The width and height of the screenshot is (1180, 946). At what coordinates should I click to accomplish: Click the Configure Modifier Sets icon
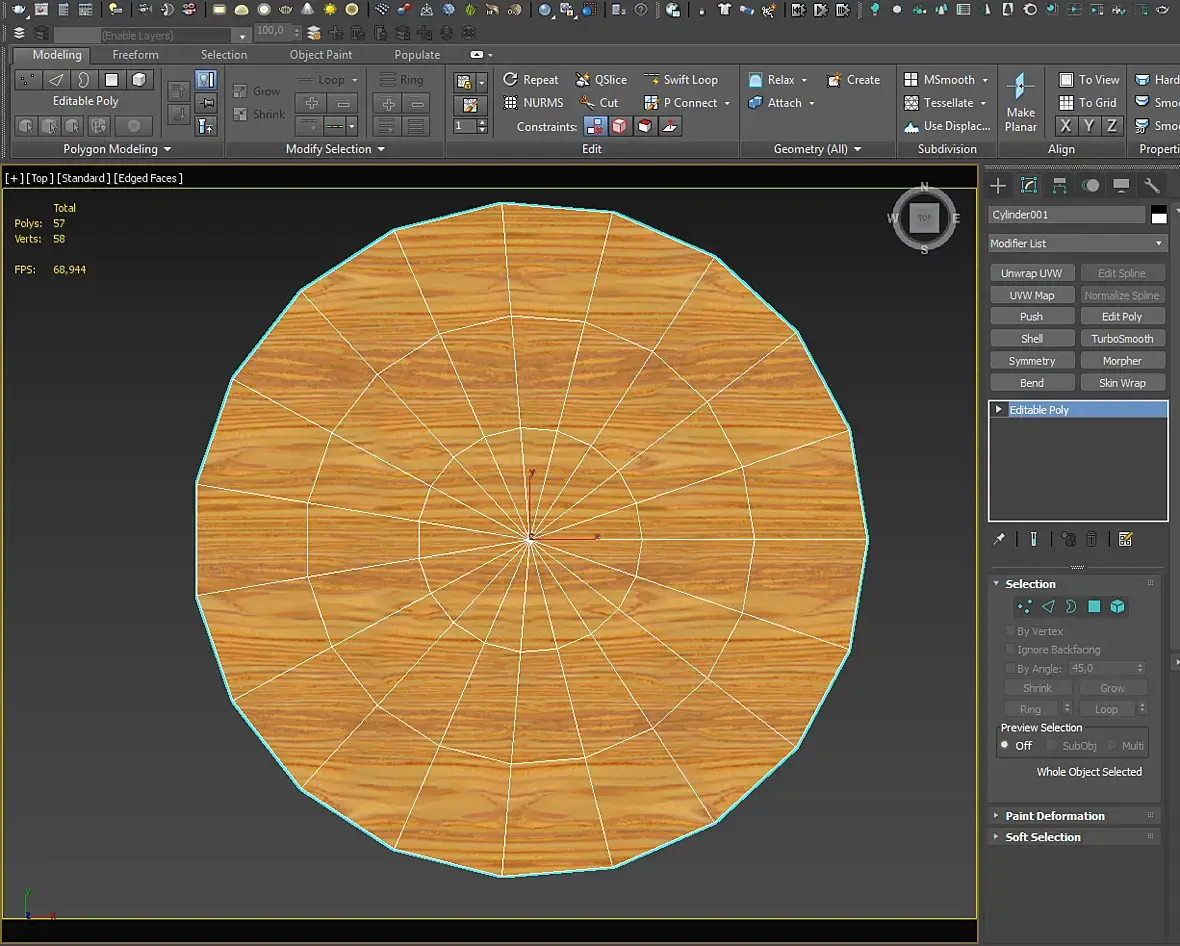click(1126, 539)
